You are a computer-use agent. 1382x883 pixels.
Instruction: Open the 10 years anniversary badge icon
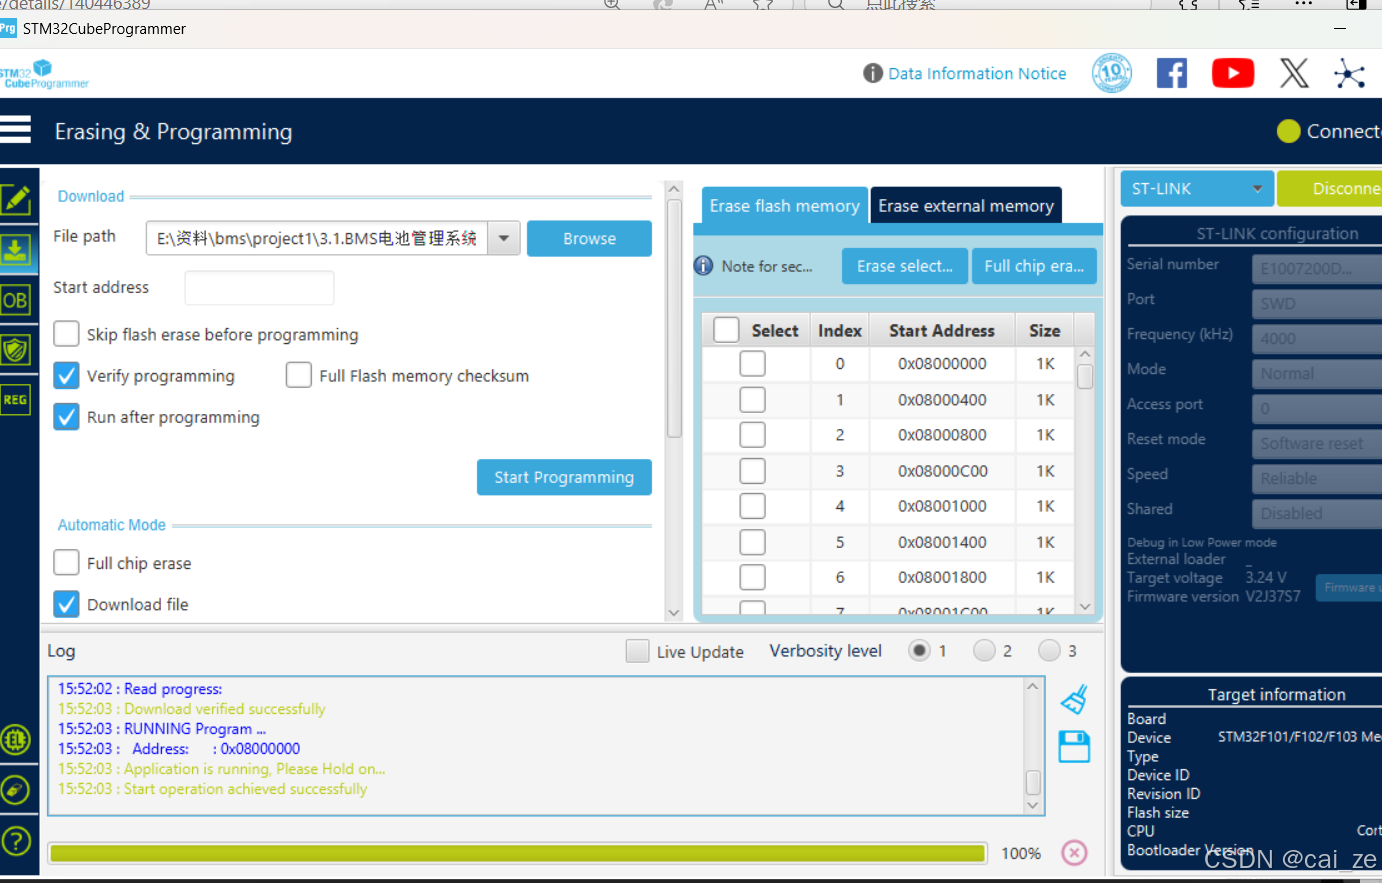1112,73
